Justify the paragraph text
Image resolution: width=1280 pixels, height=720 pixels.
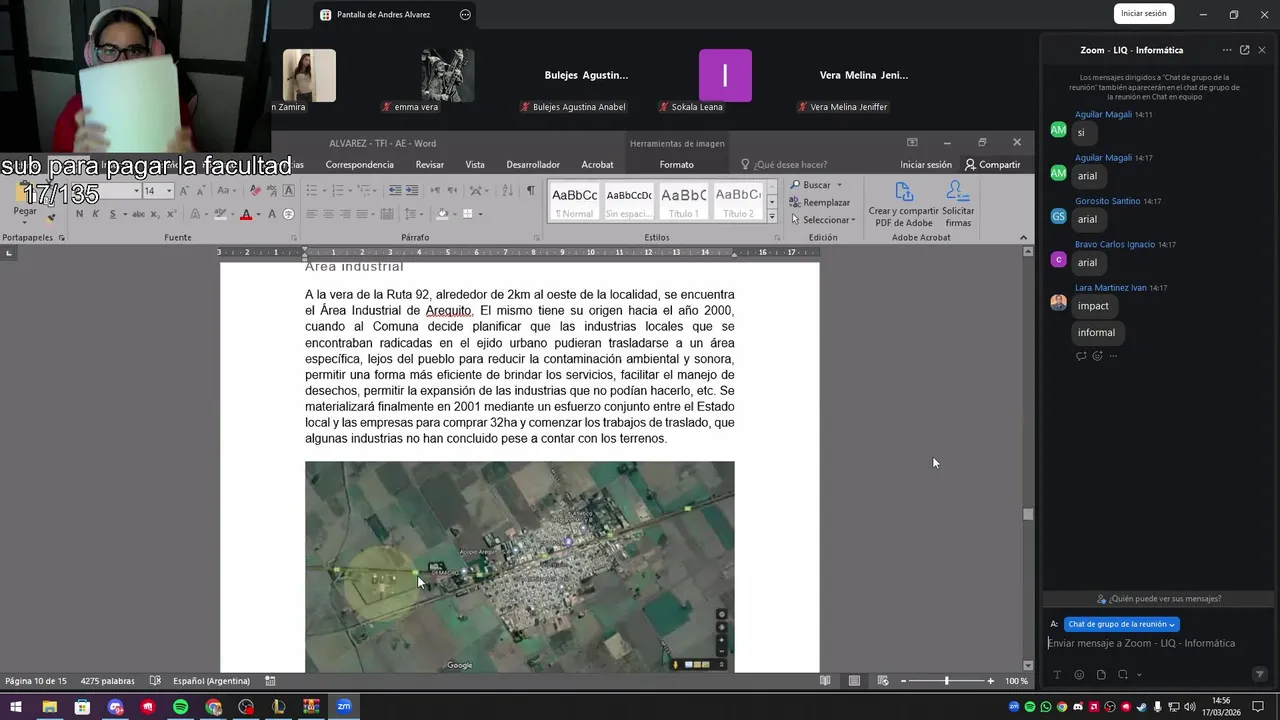click(x=360, y=214)
